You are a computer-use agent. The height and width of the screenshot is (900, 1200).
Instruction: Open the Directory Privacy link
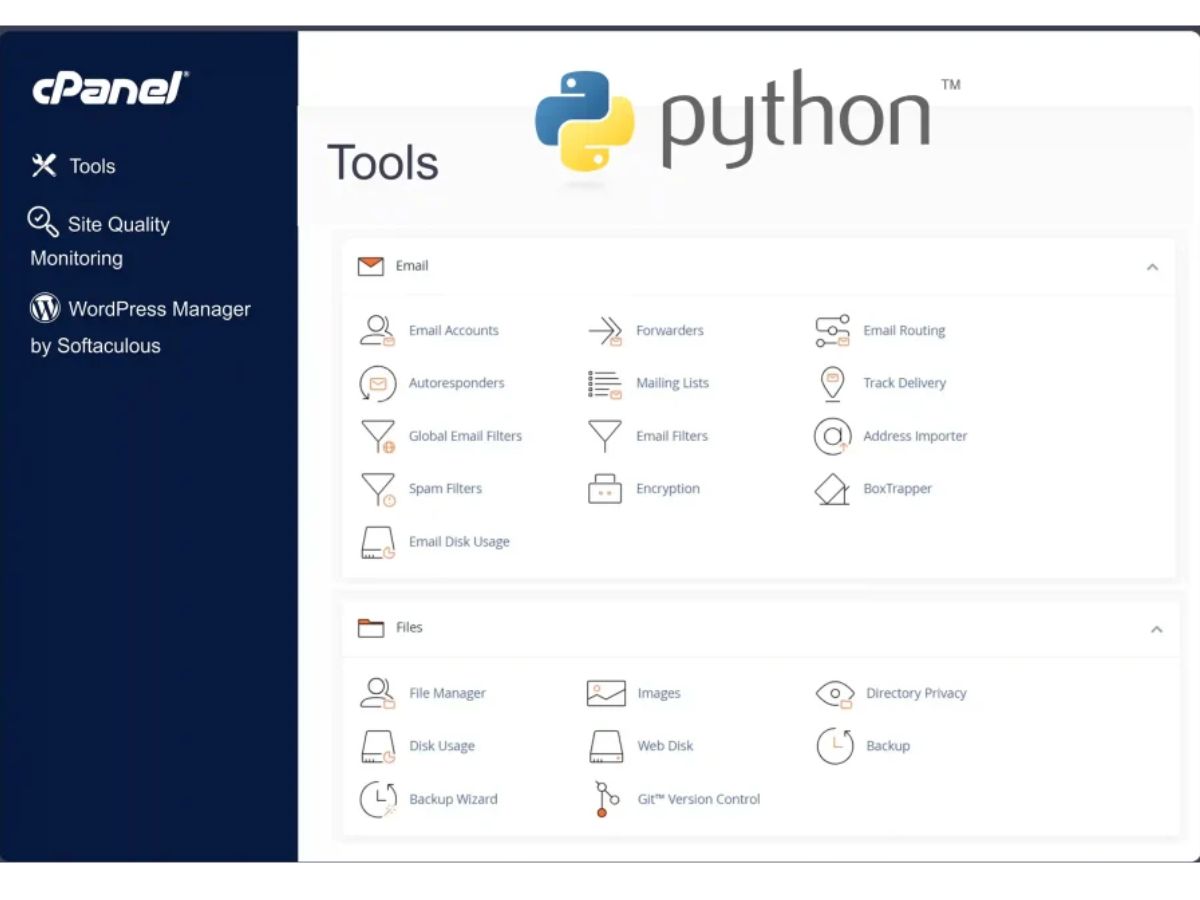[916, 693]
